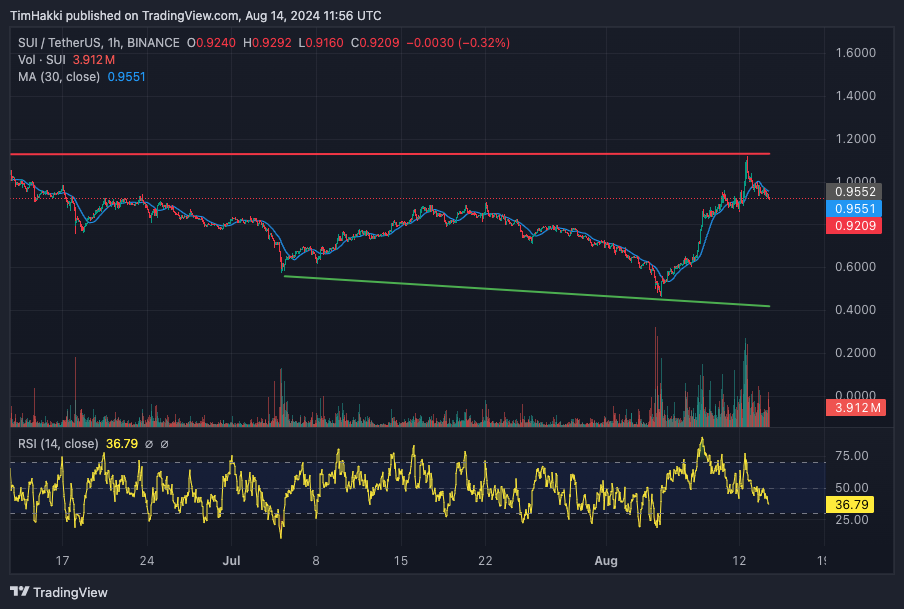The image size is (904, 609).
Task: Click the red 3.912 M volume axis label
Action: 851,407
